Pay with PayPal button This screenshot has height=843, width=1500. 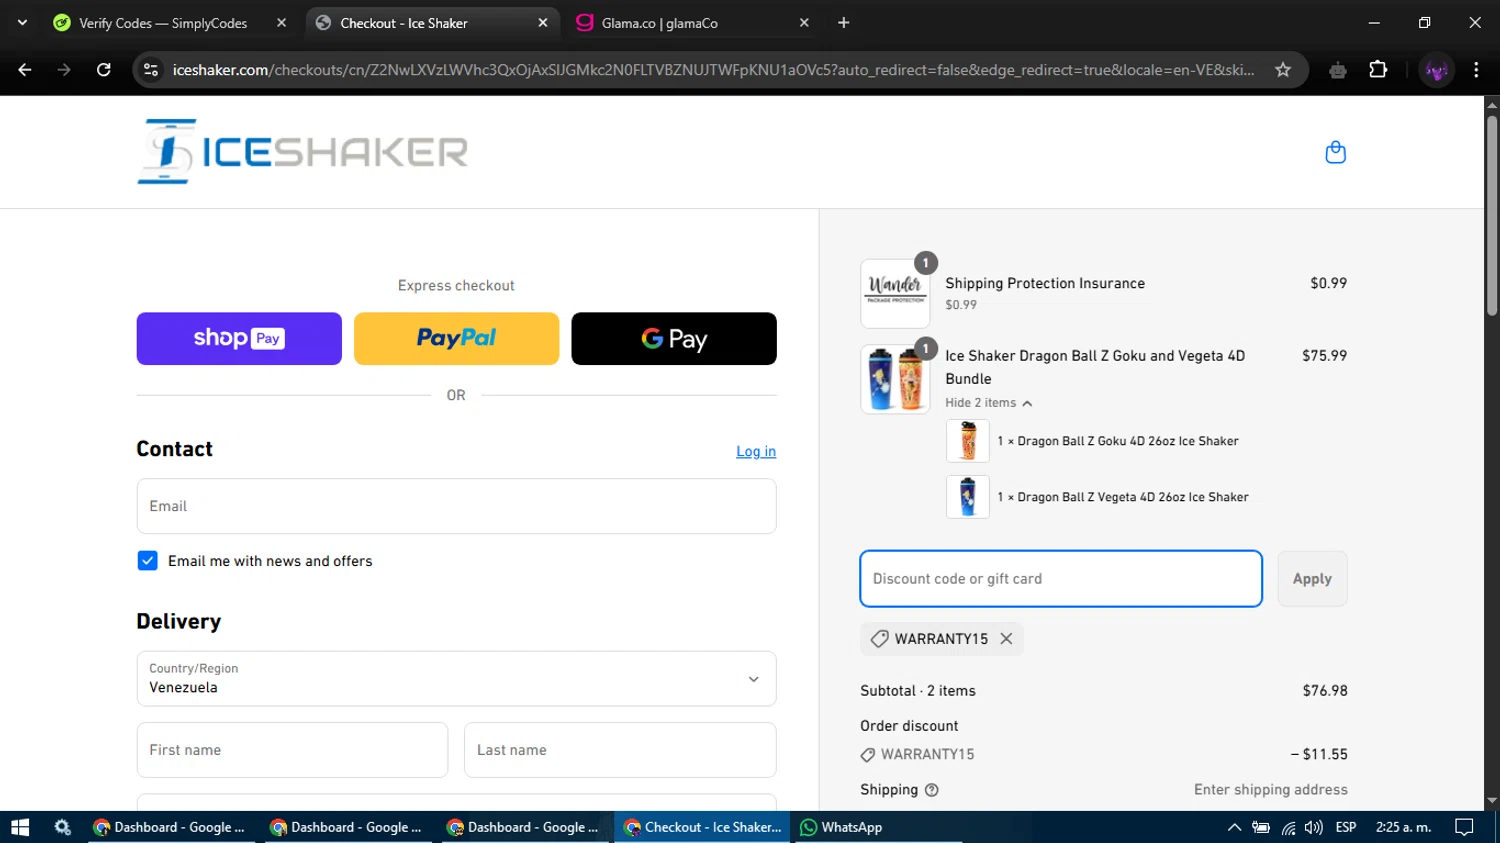click(x=456, y=338)
